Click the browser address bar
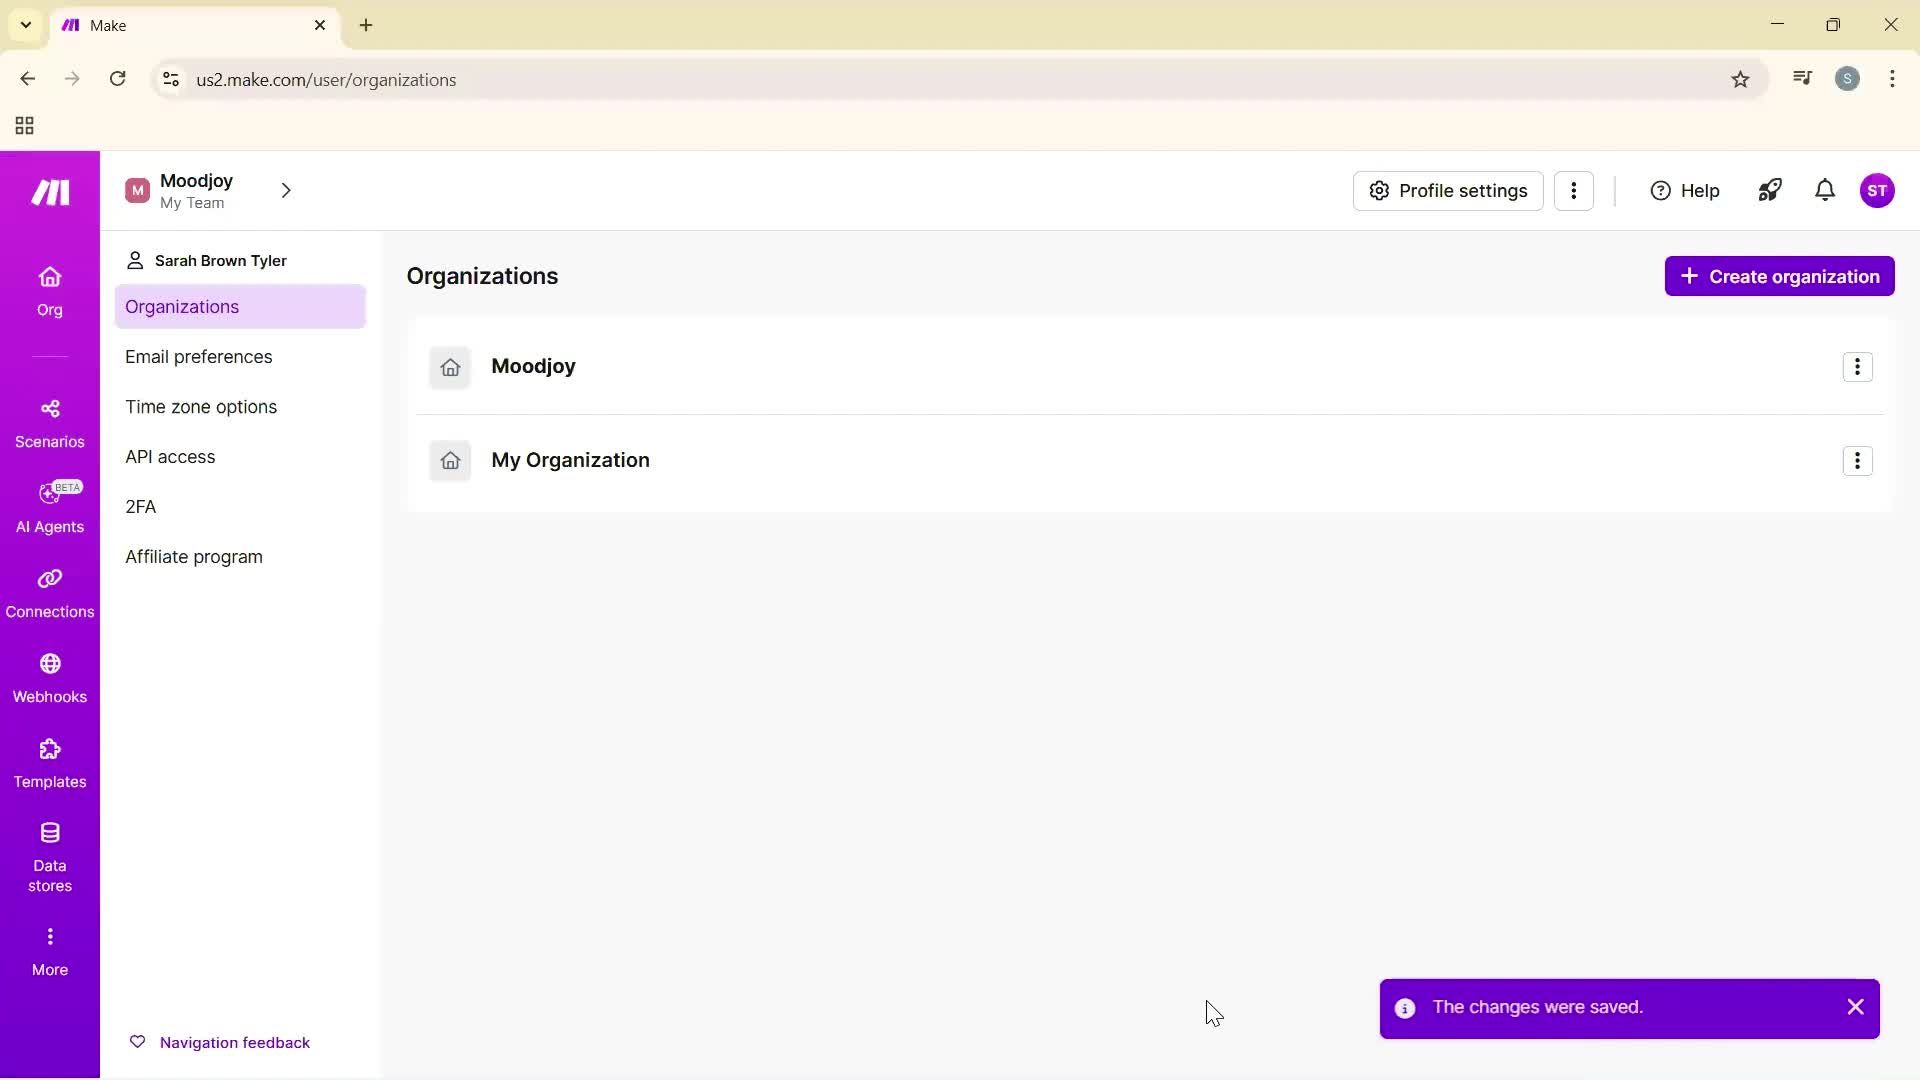This screenshot has height=1080, width=1920. [x=600, y=79]
